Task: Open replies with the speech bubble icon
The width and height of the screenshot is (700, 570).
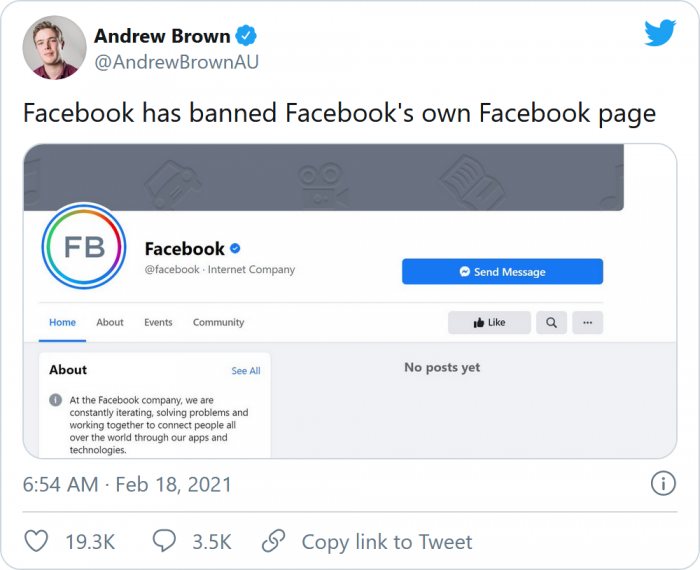Action: (165, 542)
